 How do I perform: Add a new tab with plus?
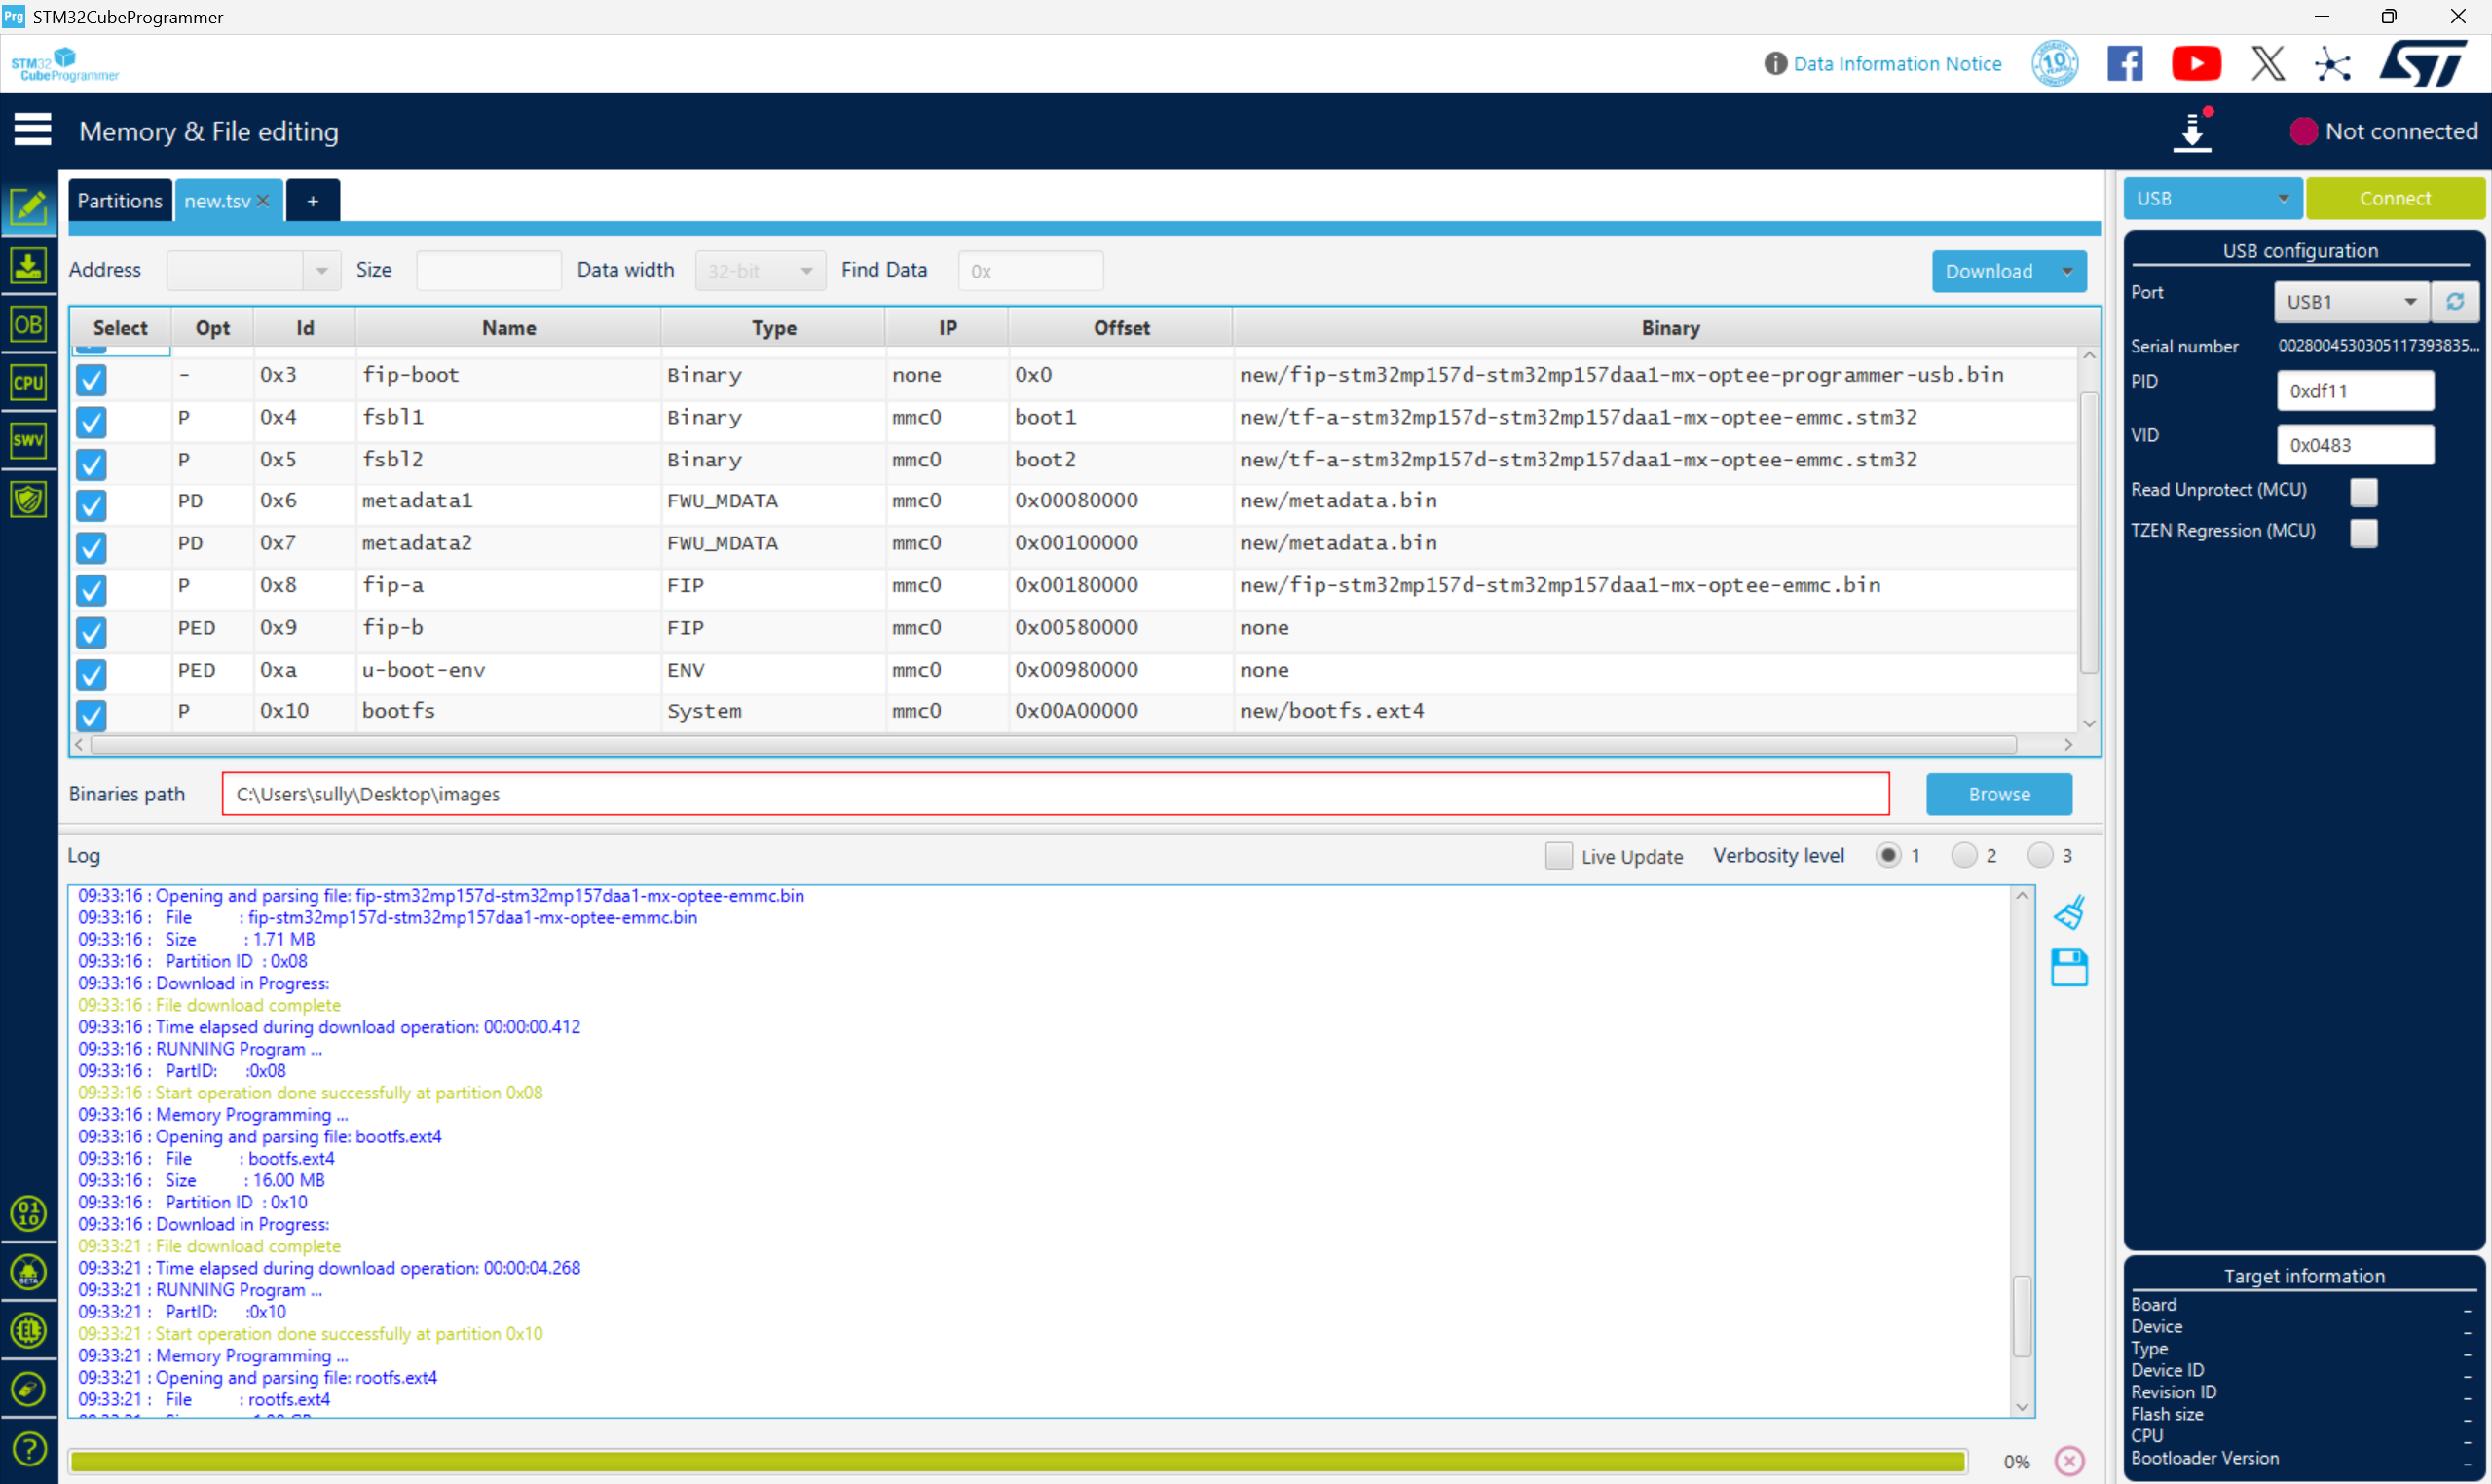(312, 201)
